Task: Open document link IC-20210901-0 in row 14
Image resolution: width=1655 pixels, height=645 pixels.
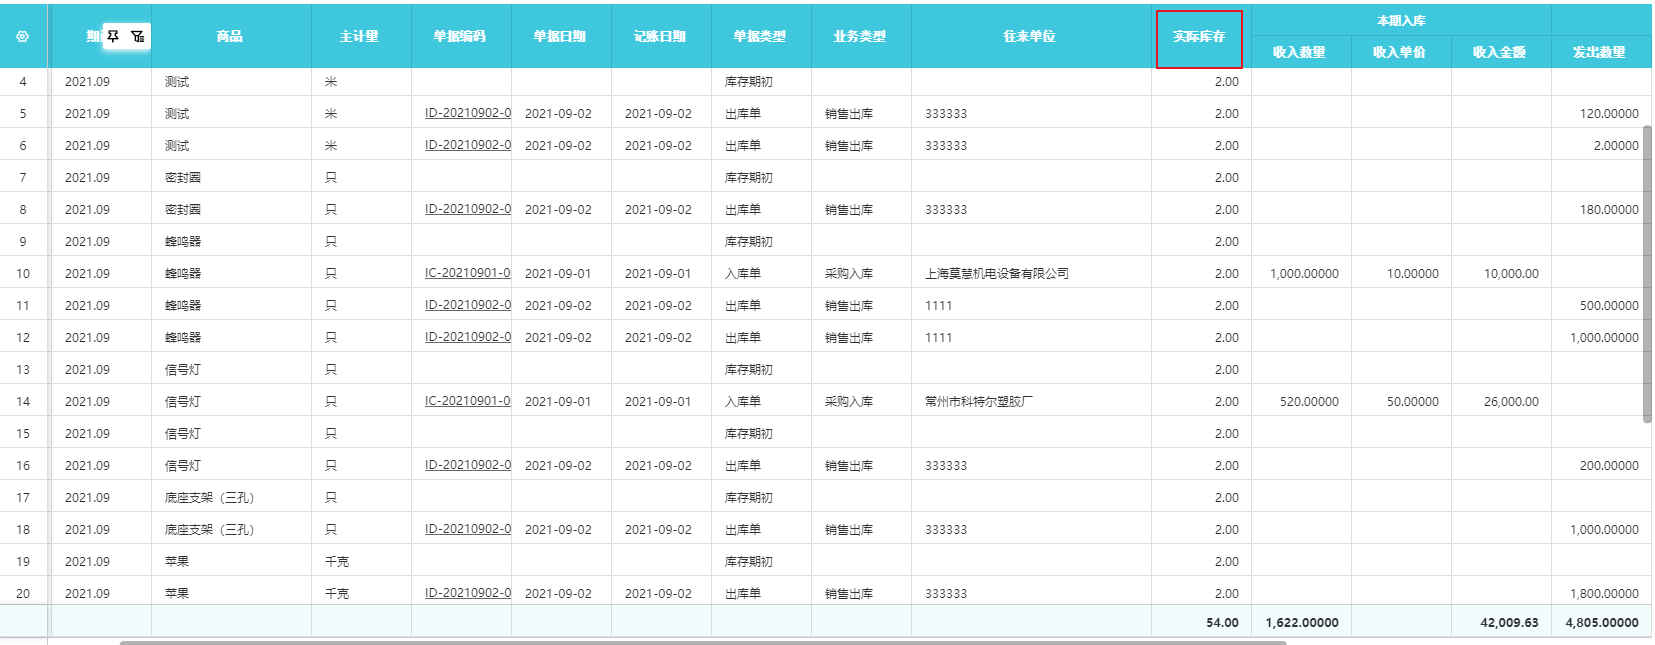Action: 467,401
